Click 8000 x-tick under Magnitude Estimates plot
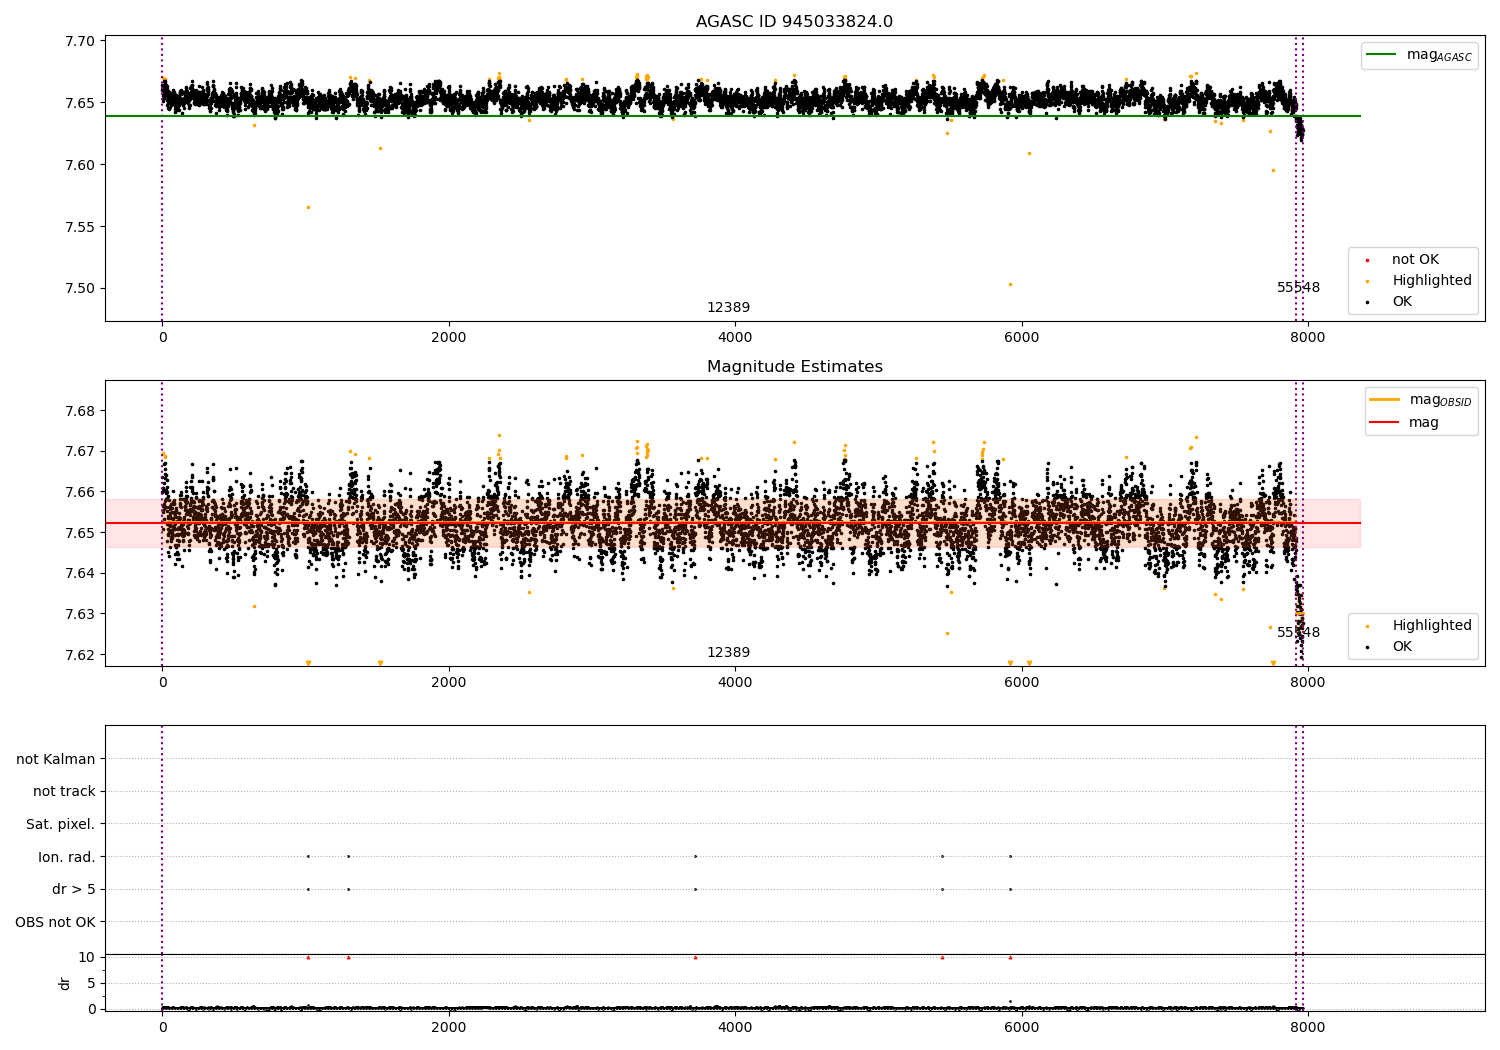The image size is (1500, 1050). pos(1307,682)
